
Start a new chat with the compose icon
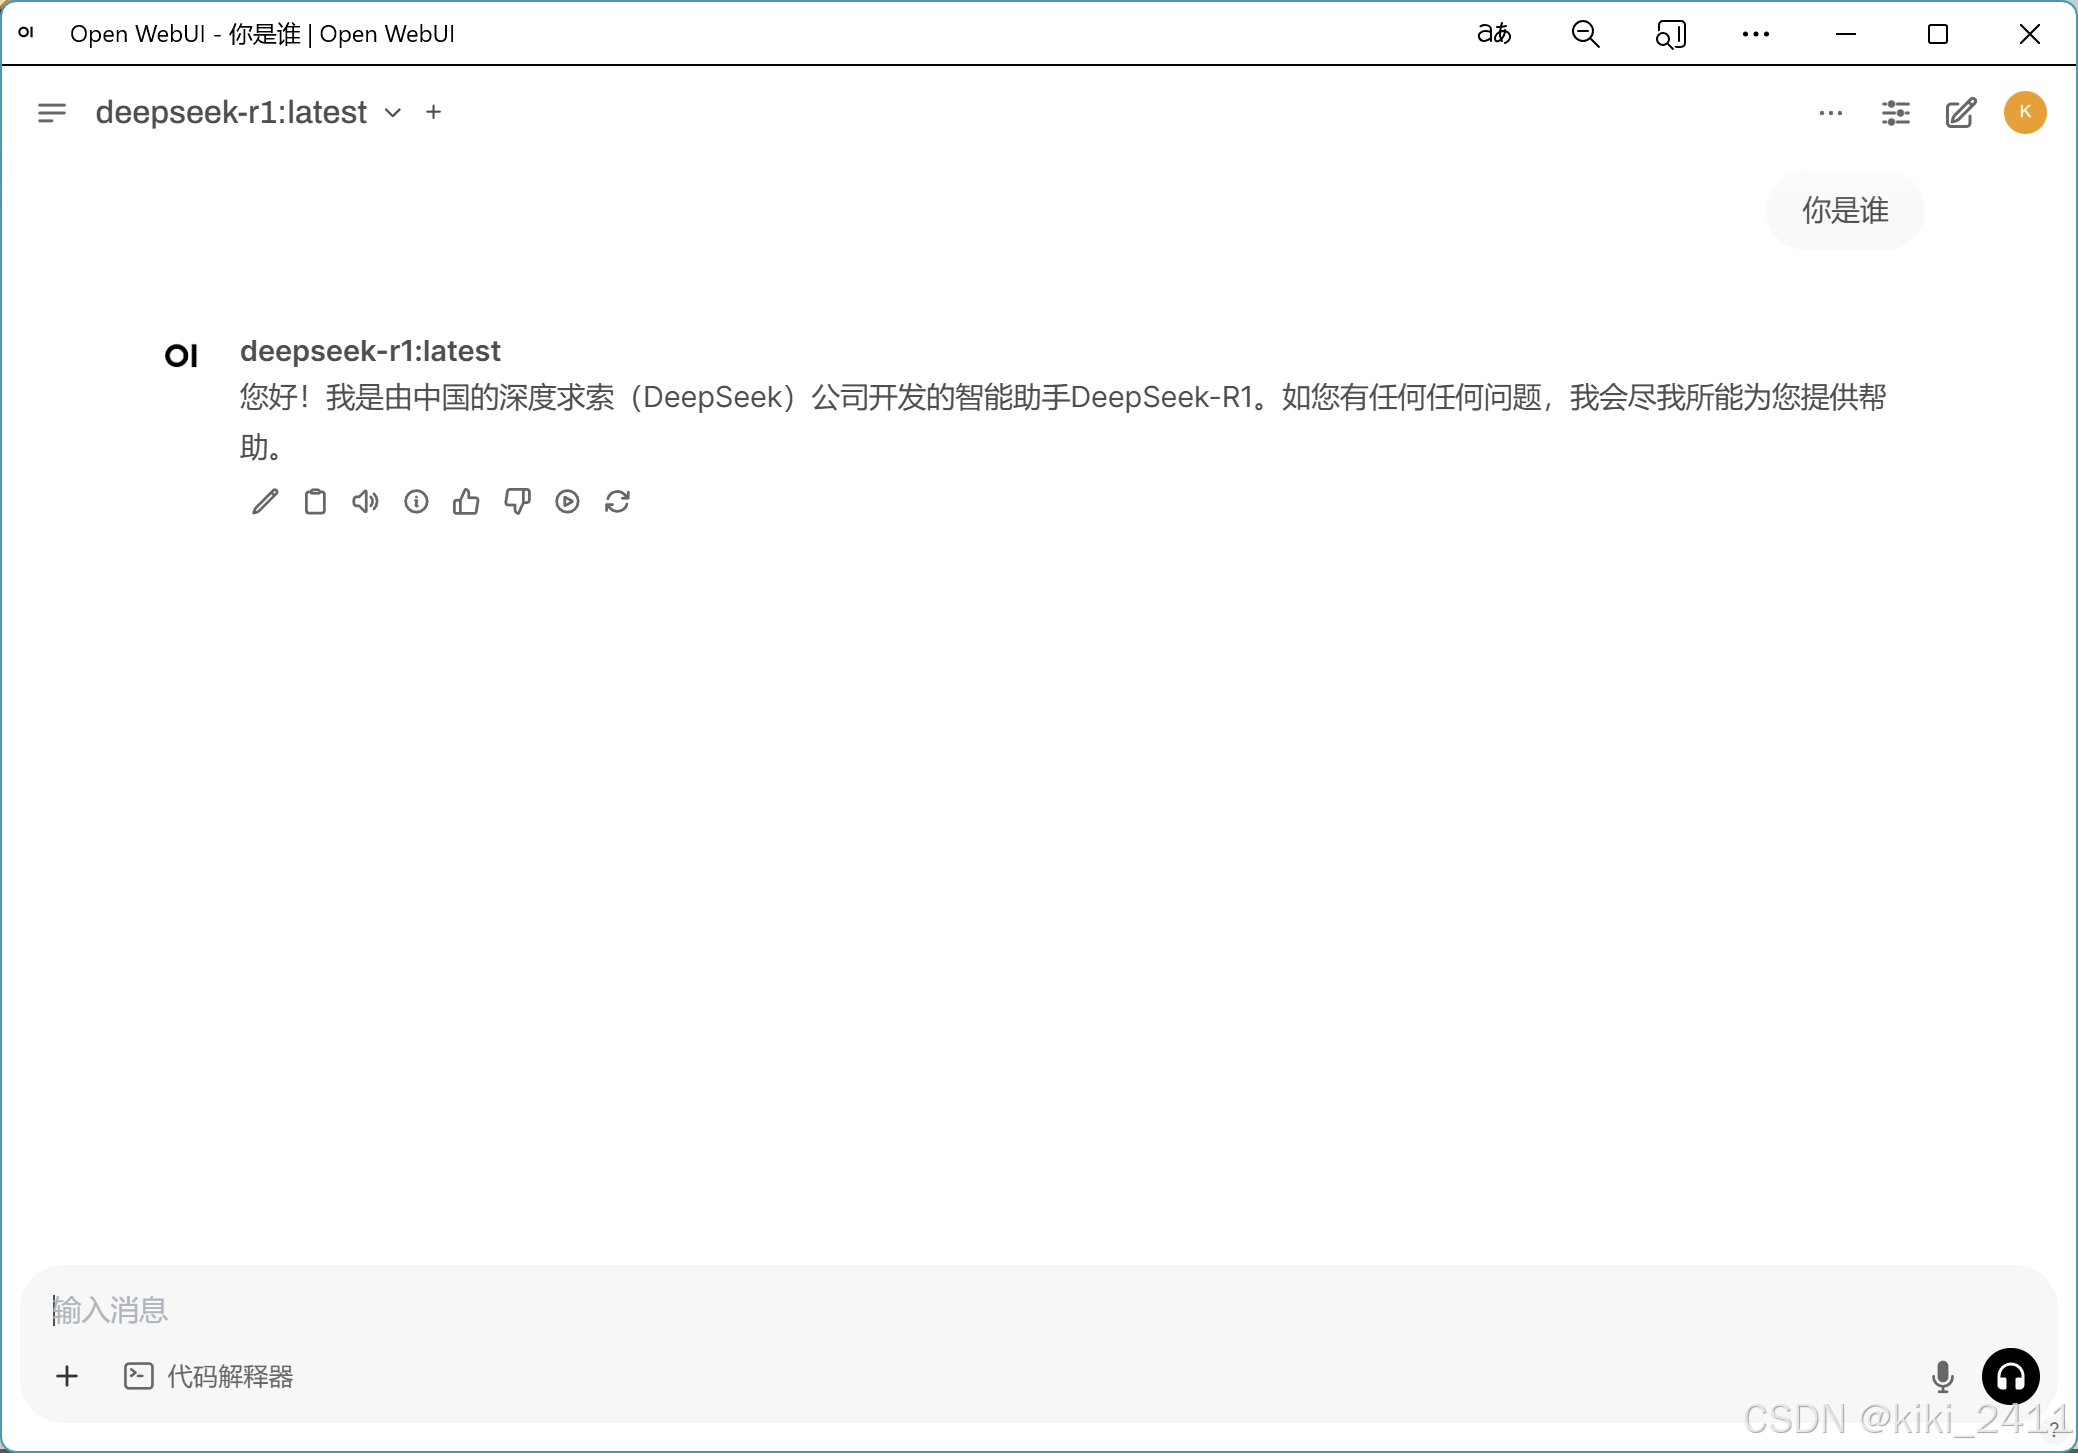(x=1960, y=113)
